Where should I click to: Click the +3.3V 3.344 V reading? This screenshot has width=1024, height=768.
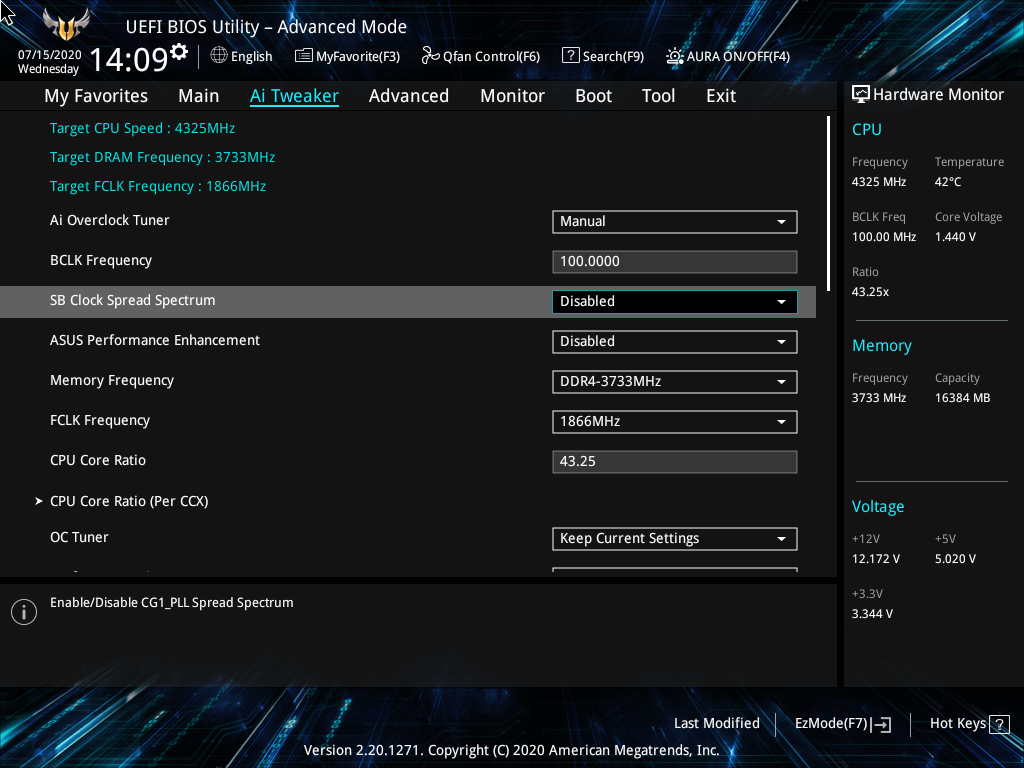[872, 614]
